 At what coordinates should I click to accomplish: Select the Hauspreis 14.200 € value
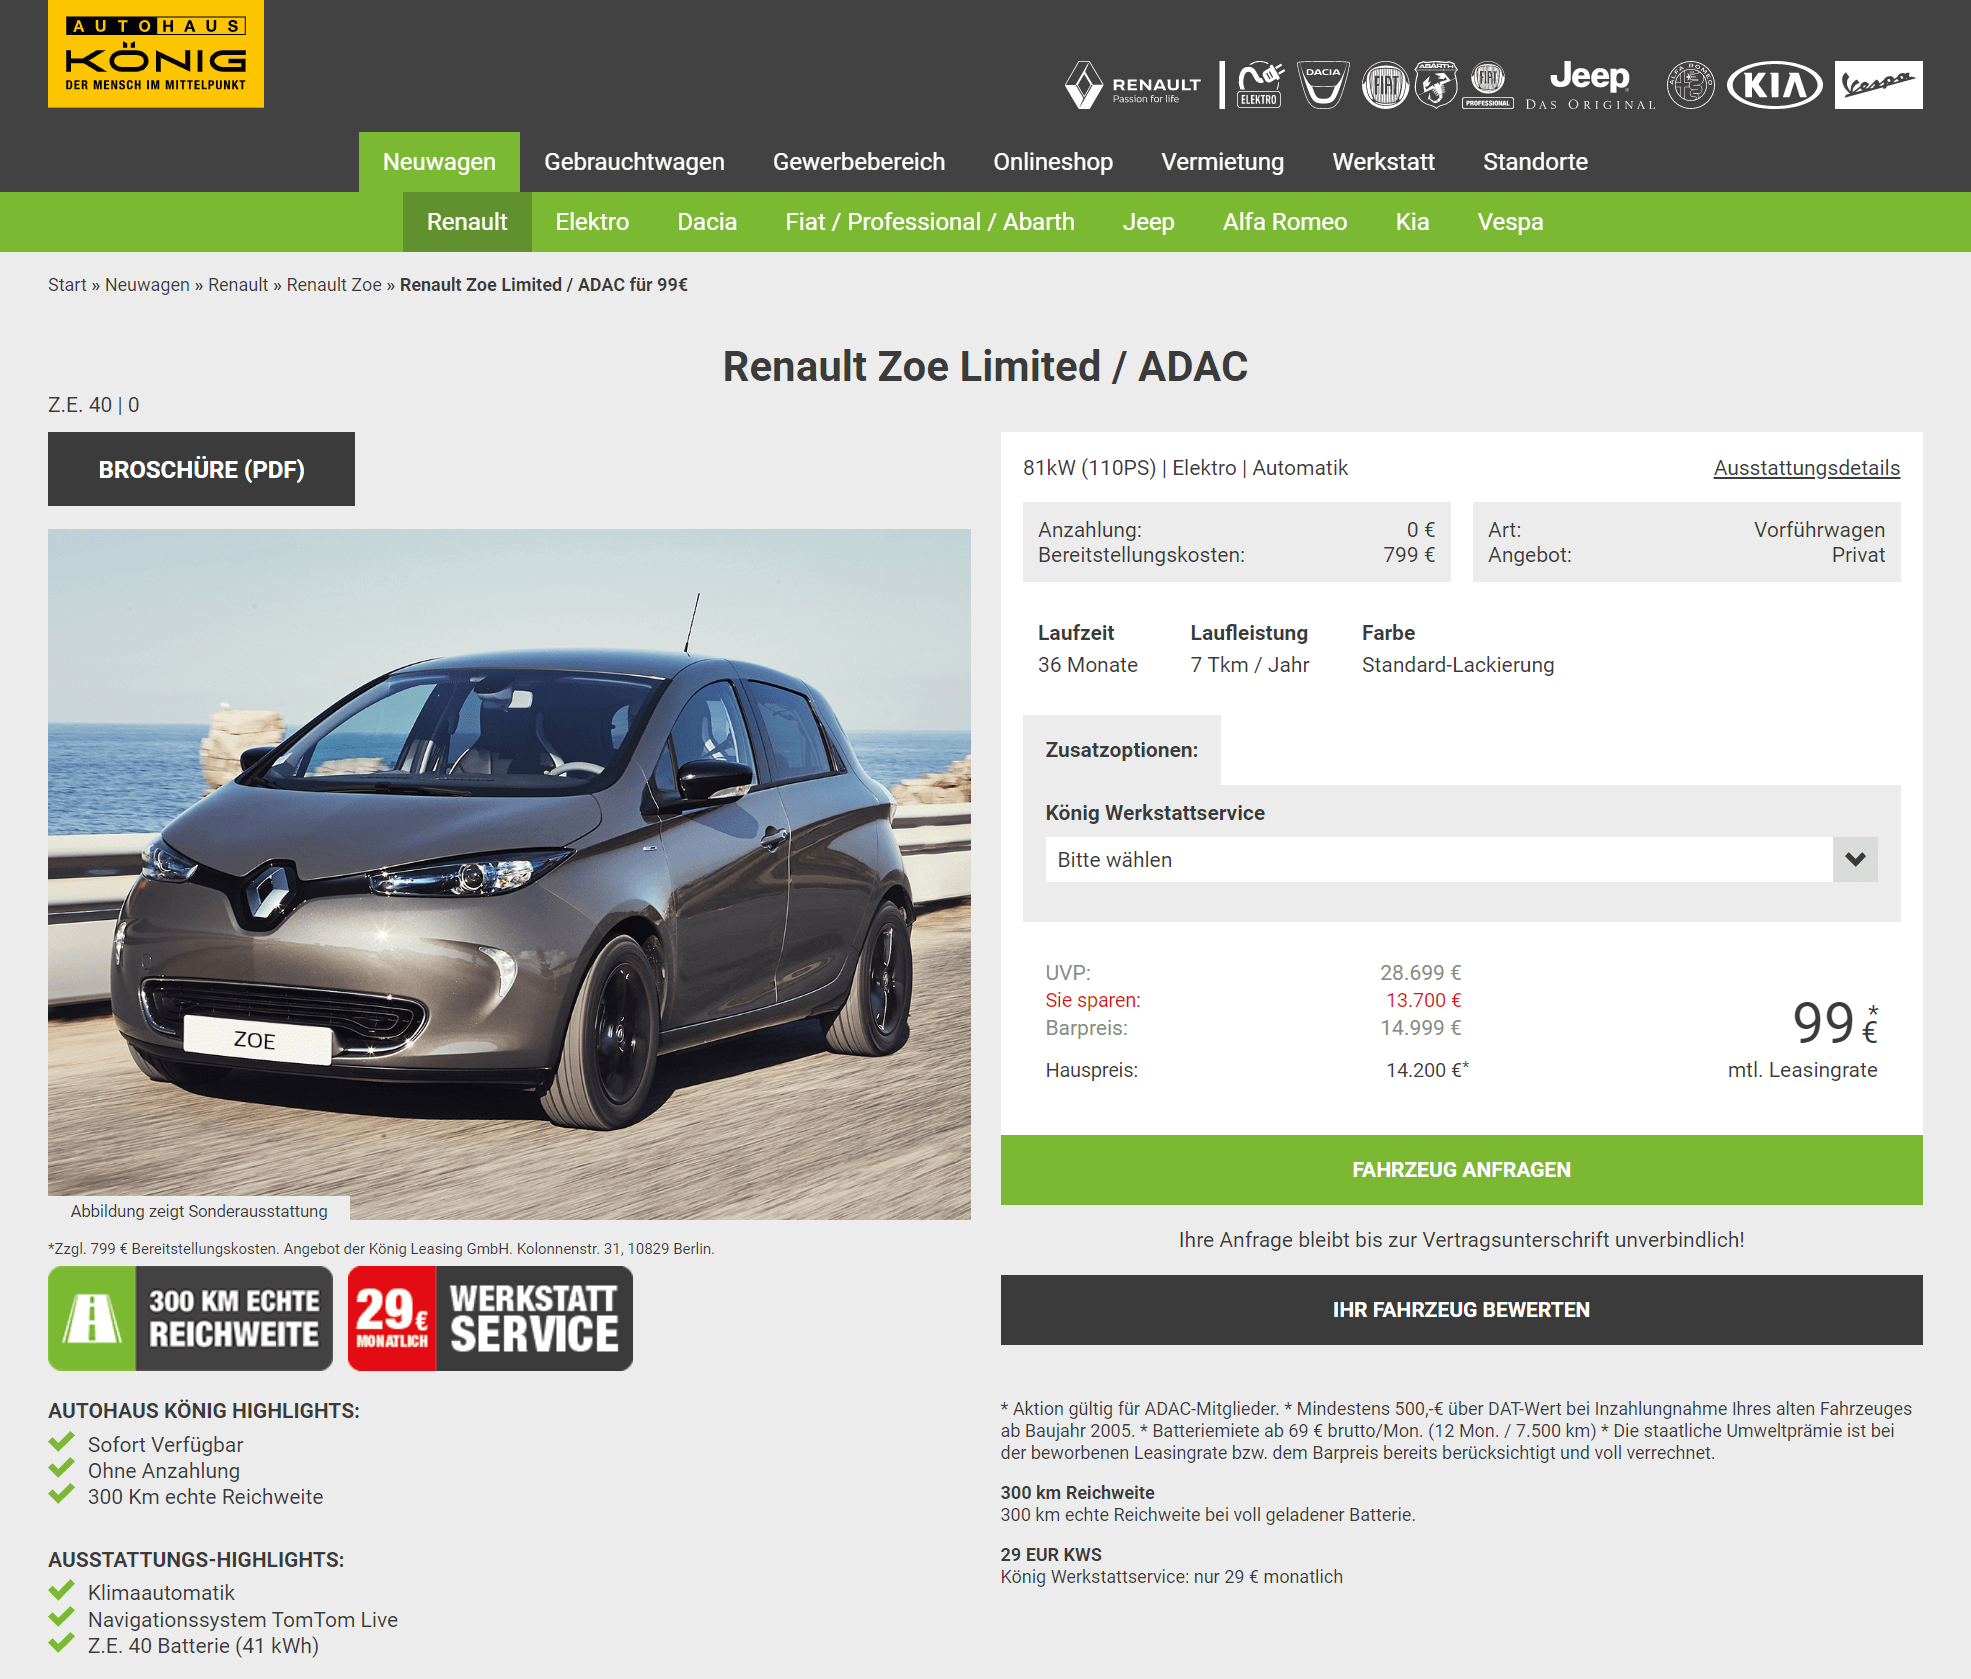[1427, 1070]
